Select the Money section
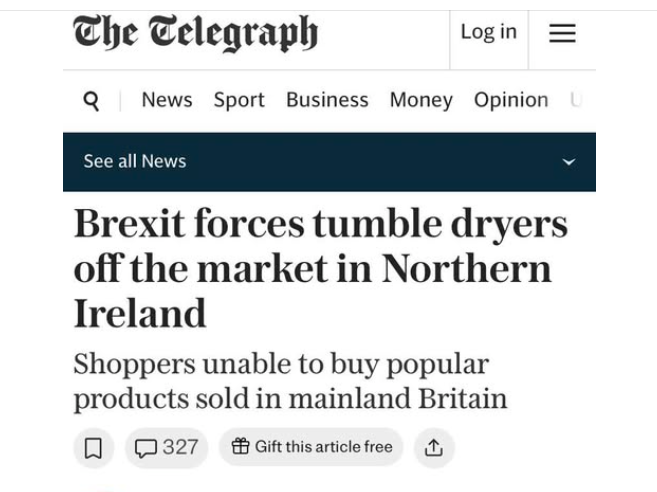The image size is (657, 492). [421, 100]
